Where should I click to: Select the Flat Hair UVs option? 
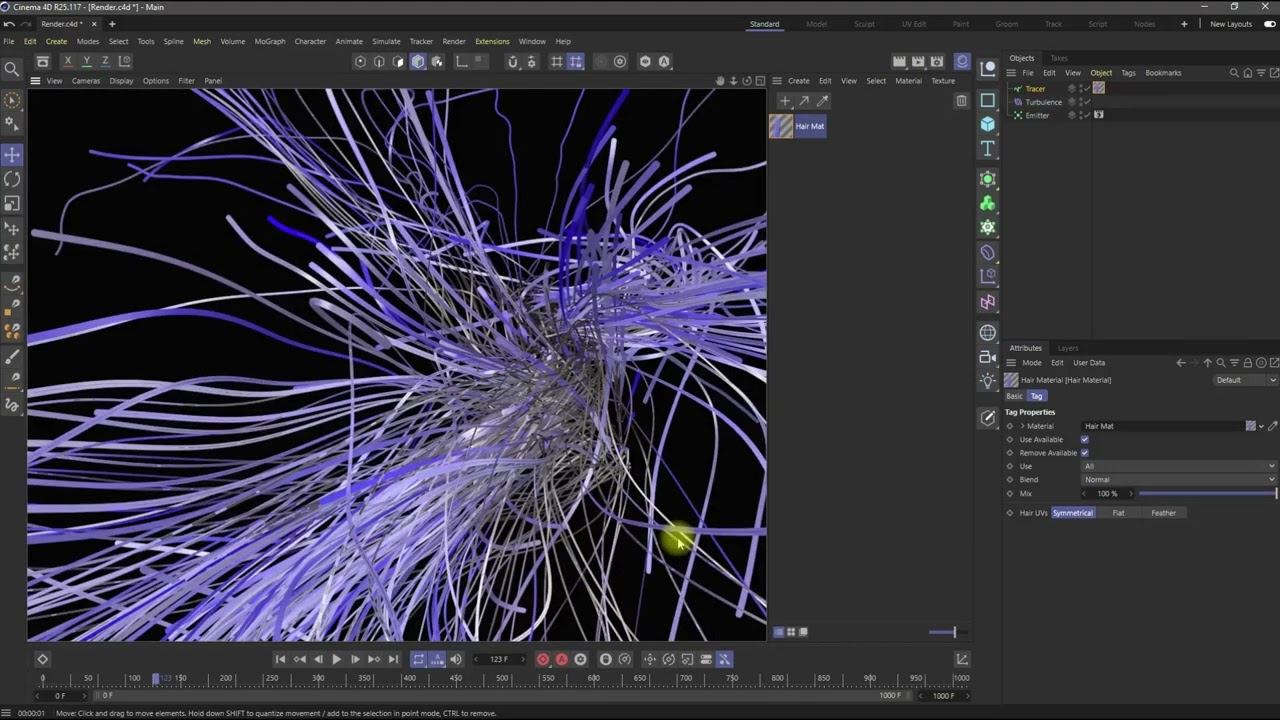pyautogui.click(x=1118, y=513)
